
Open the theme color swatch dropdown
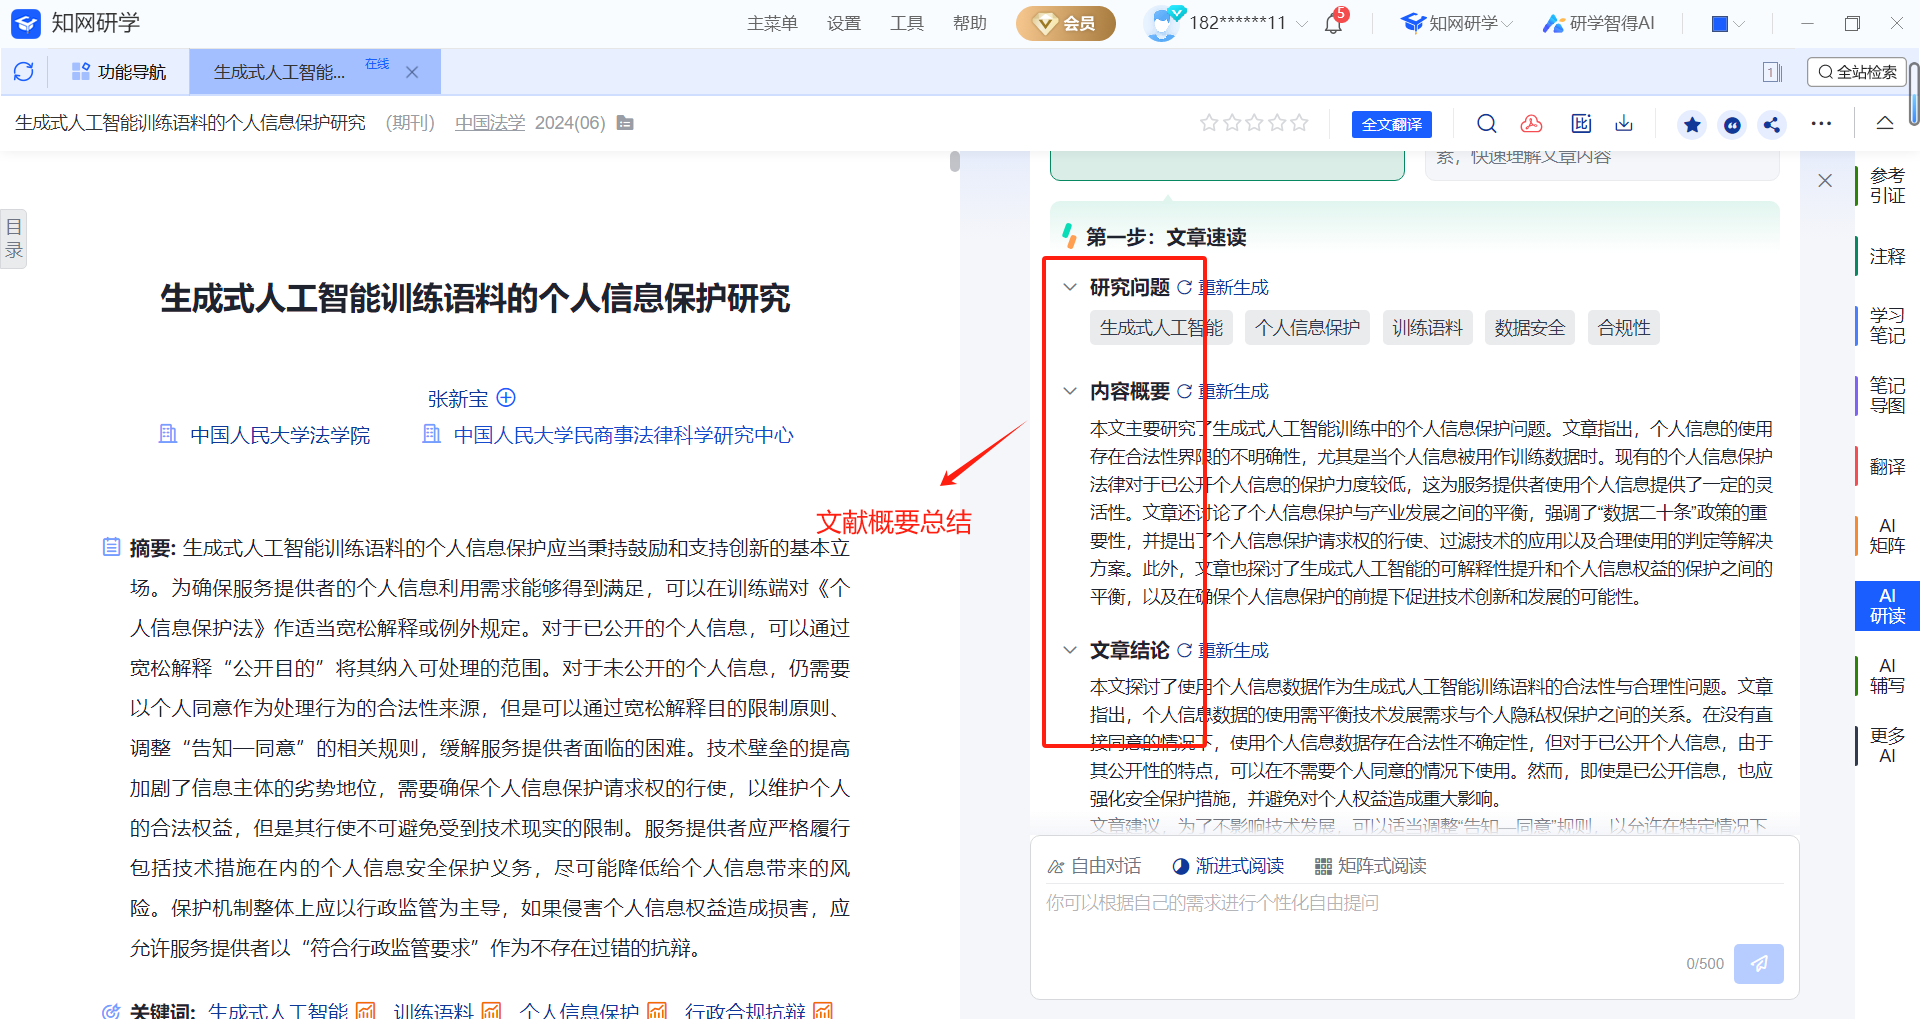click(x=1728, y=23)
